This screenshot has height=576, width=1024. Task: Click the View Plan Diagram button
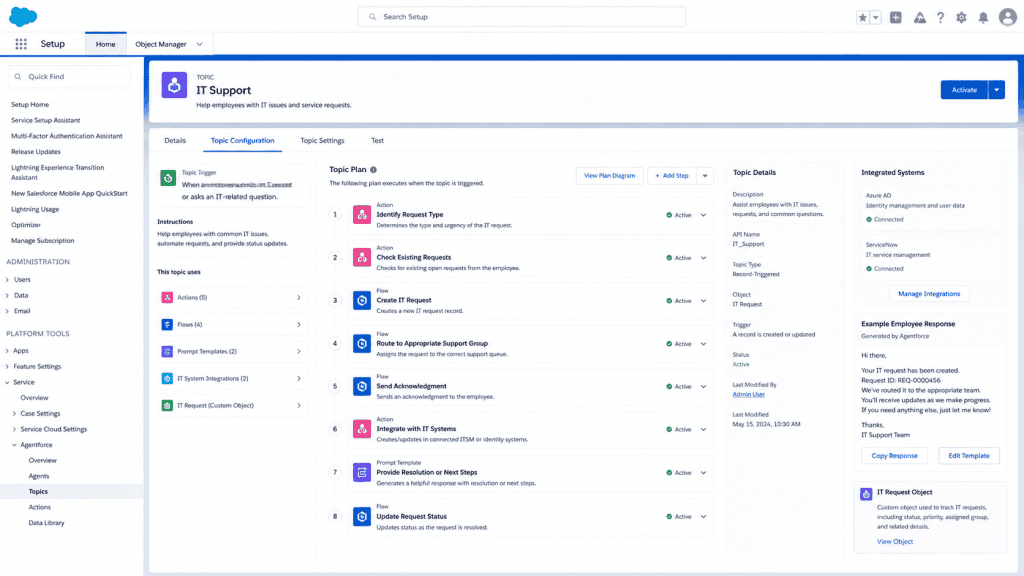(x=609, y=176)
